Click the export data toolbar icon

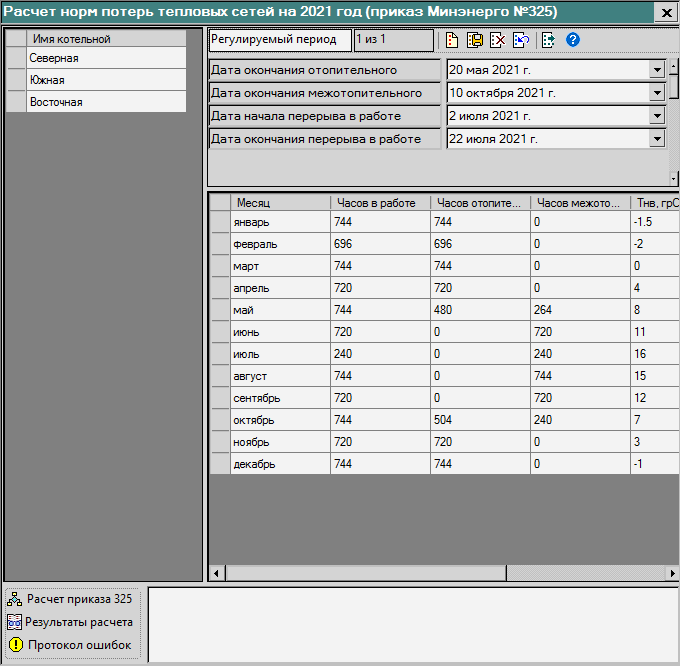click(549, 41)
